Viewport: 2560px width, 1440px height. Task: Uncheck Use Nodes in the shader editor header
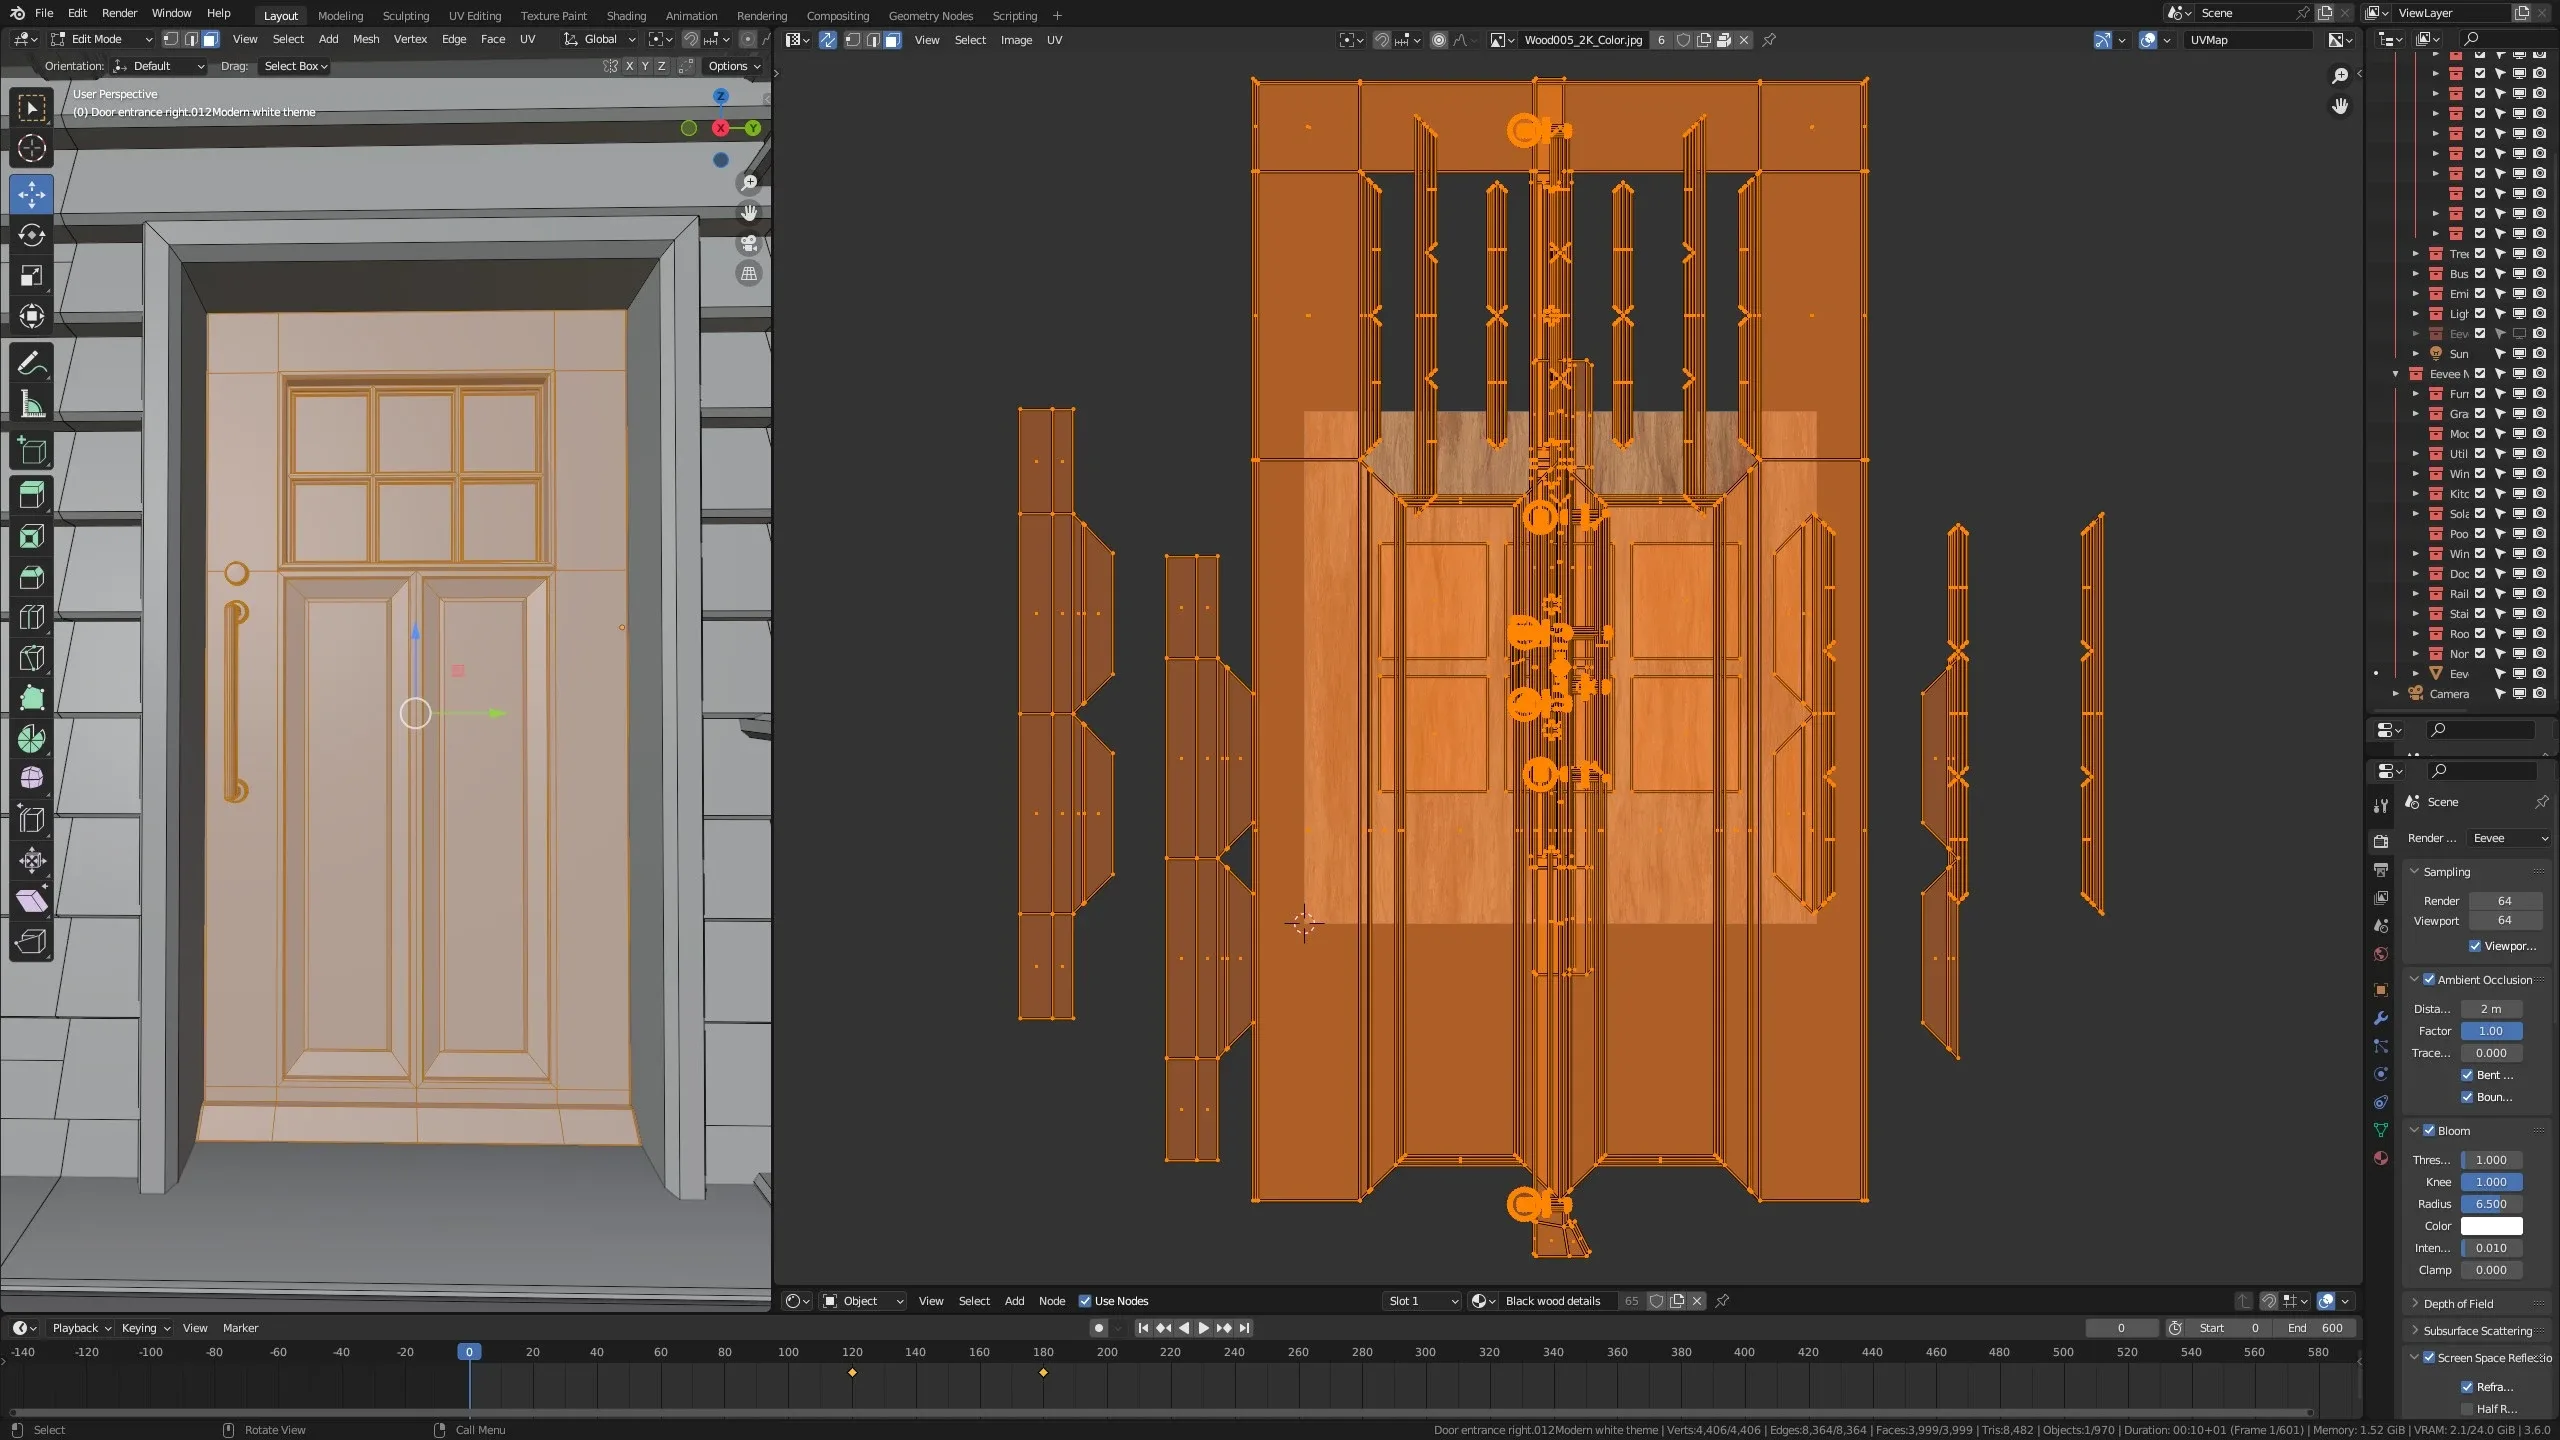pos(1086,1301)
